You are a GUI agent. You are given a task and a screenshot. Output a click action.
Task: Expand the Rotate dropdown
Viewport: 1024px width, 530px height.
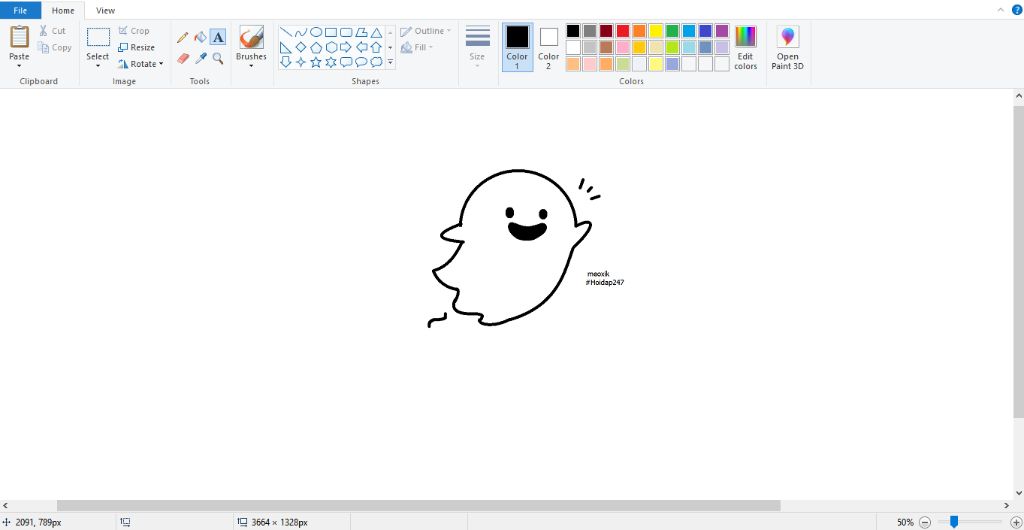[x=140, y=64]
